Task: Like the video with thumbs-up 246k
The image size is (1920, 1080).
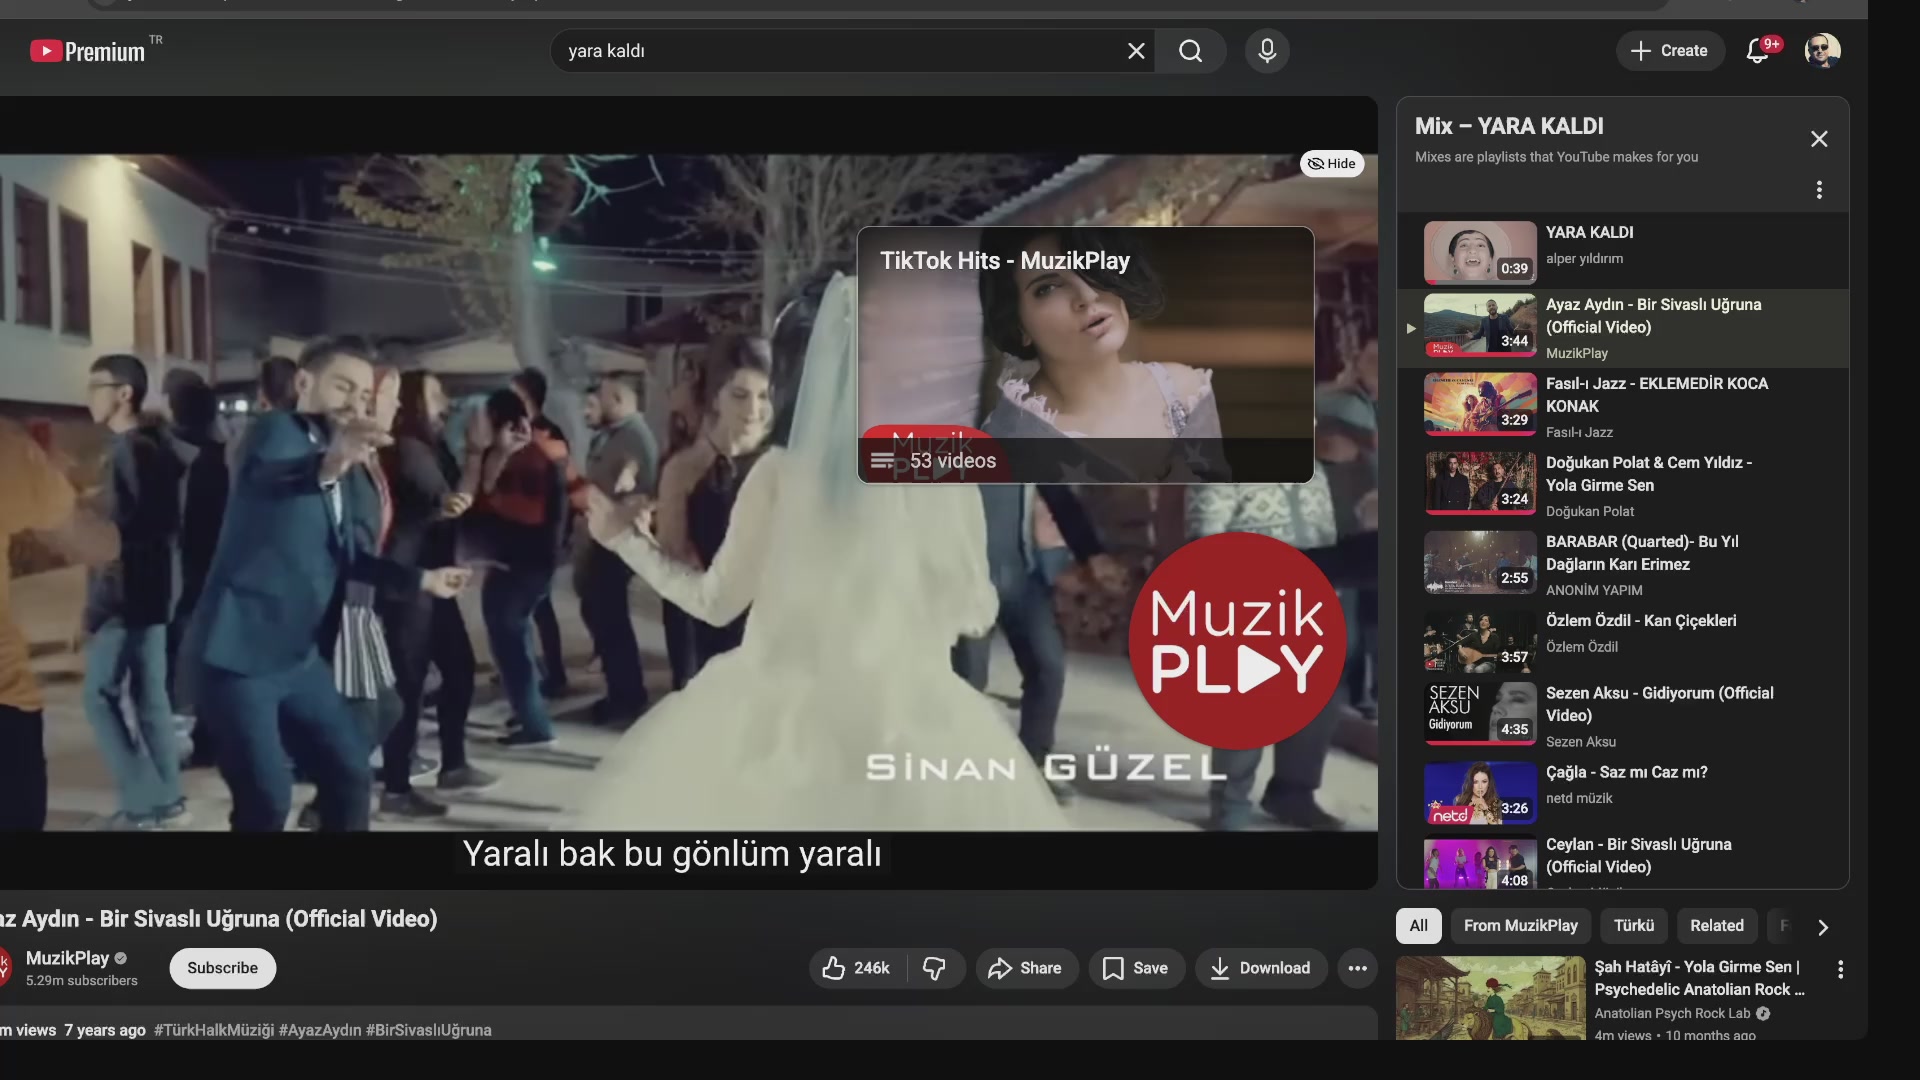Action: pyautogui.click(x=857, y=968)
